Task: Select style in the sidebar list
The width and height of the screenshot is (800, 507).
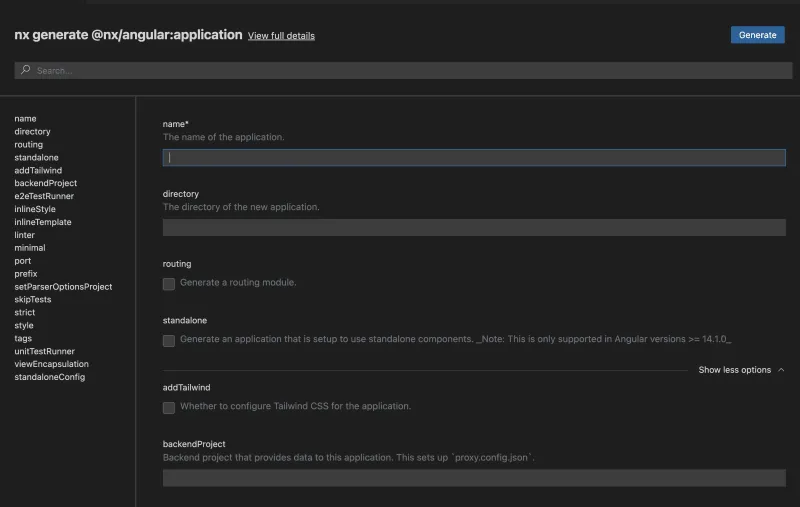Action: point(24,325)
